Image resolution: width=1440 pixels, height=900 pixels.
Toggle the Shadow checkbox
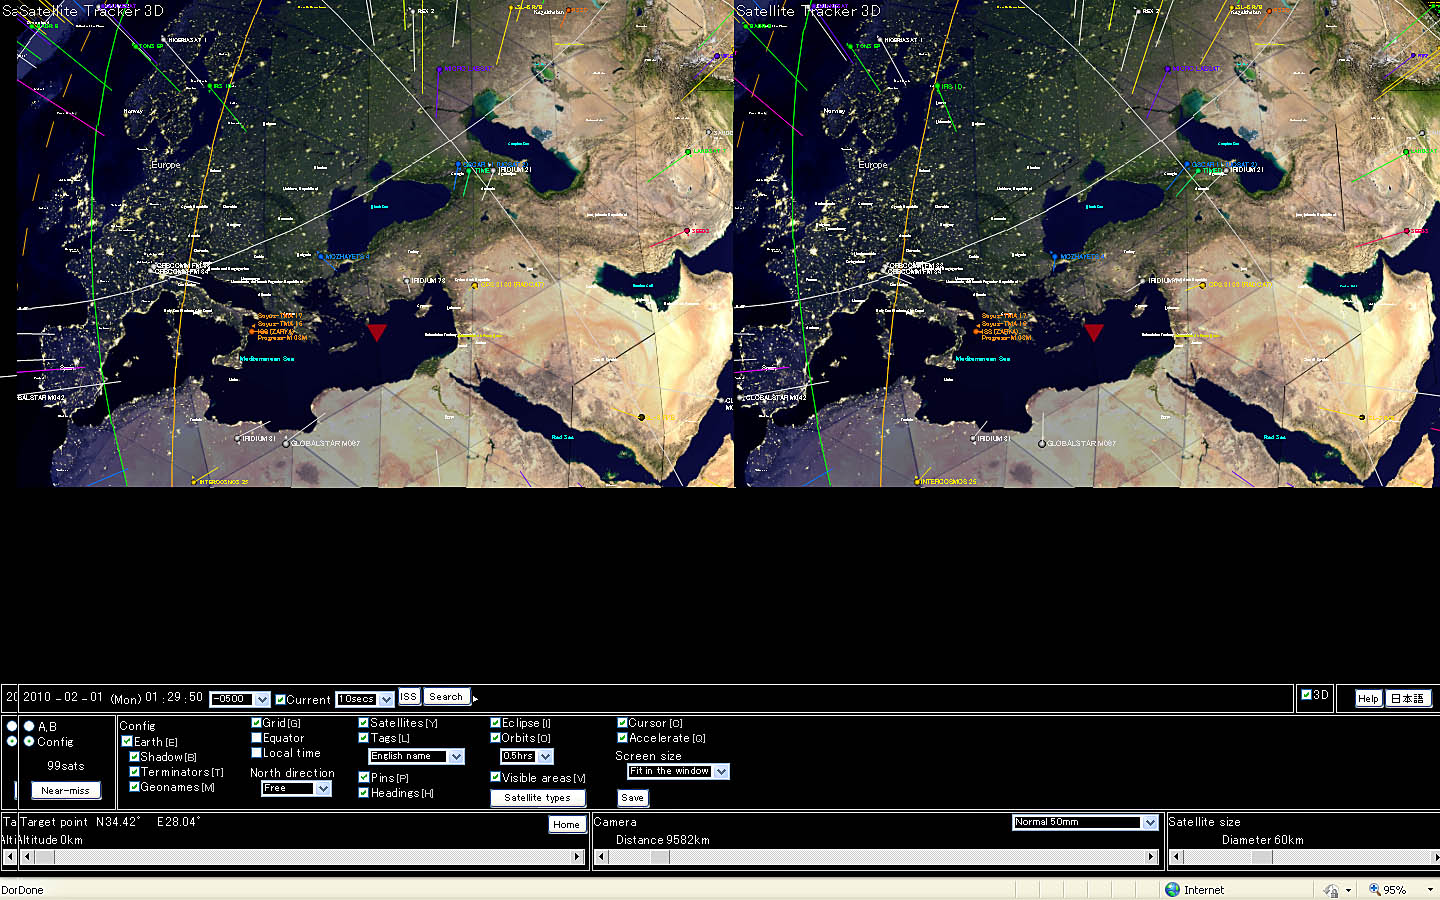click(x=134, y=757)
